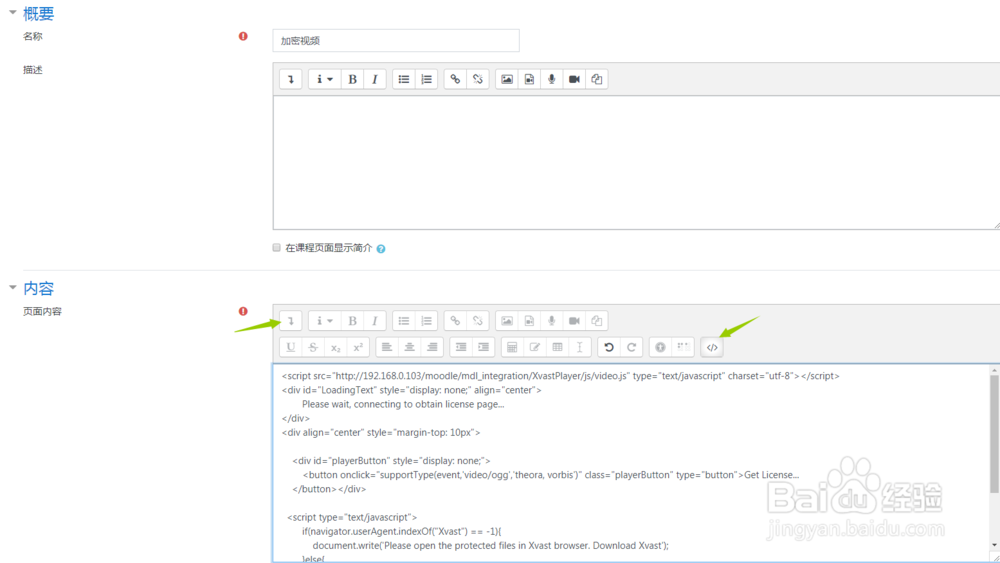Click the indent button
The width and height of the screenshot is (1000, 563).
click(x=484, y=347)
